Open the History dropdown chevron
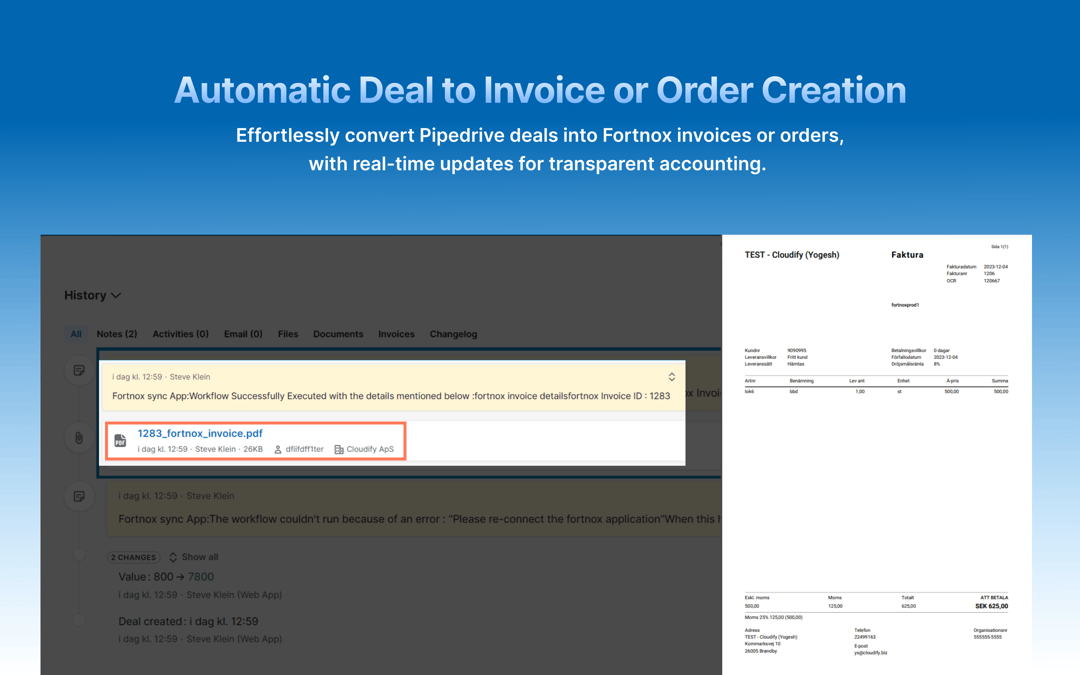This screenshot has width=1080, height=675. coord(117,295)
